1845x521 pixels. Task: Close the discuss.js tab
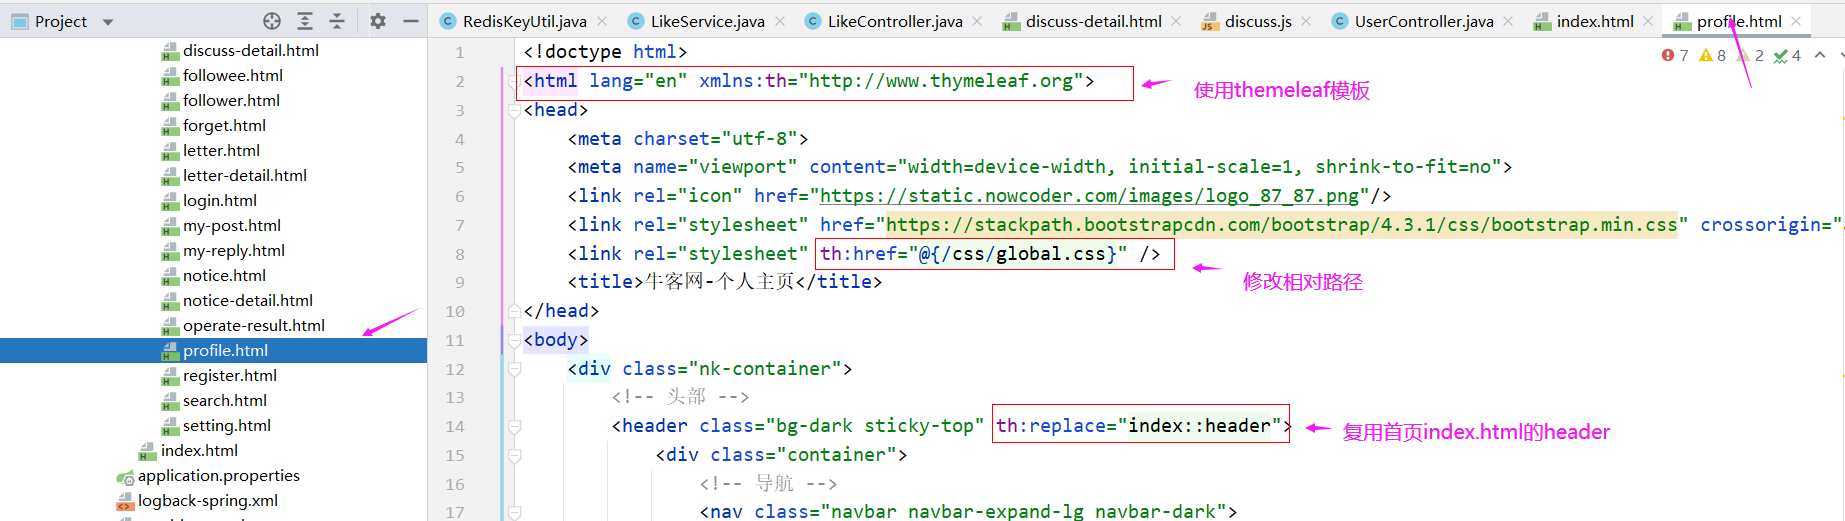pos(1306,21)
